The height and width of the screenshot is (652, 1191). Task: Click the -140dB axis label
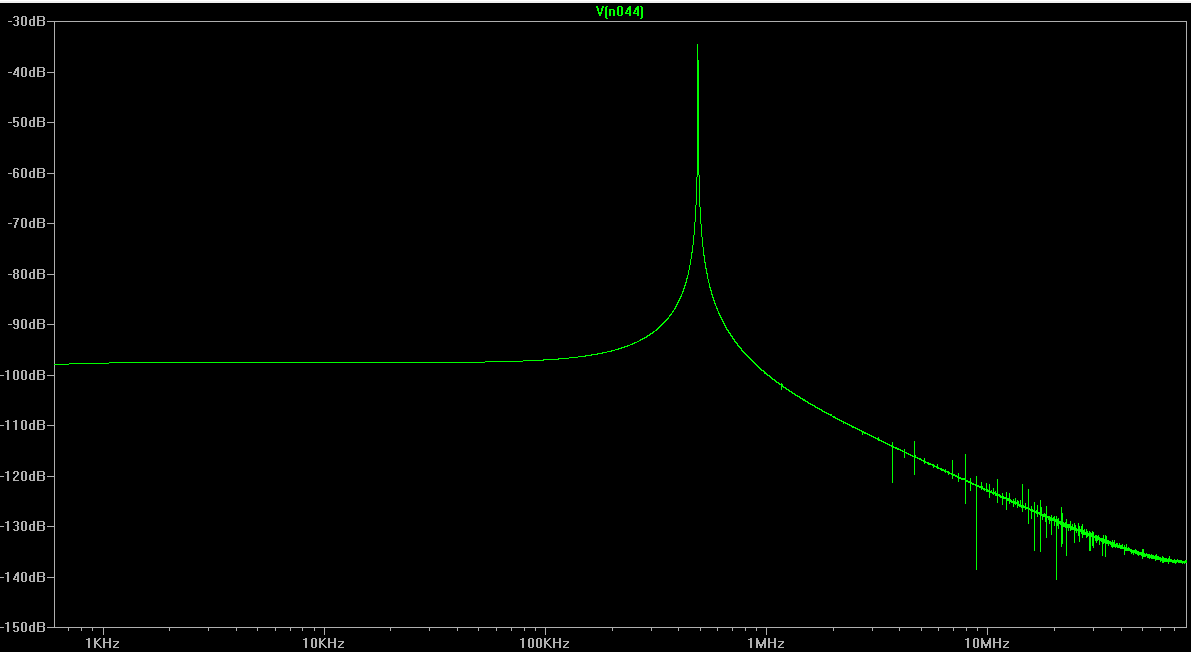click(24, 577)
